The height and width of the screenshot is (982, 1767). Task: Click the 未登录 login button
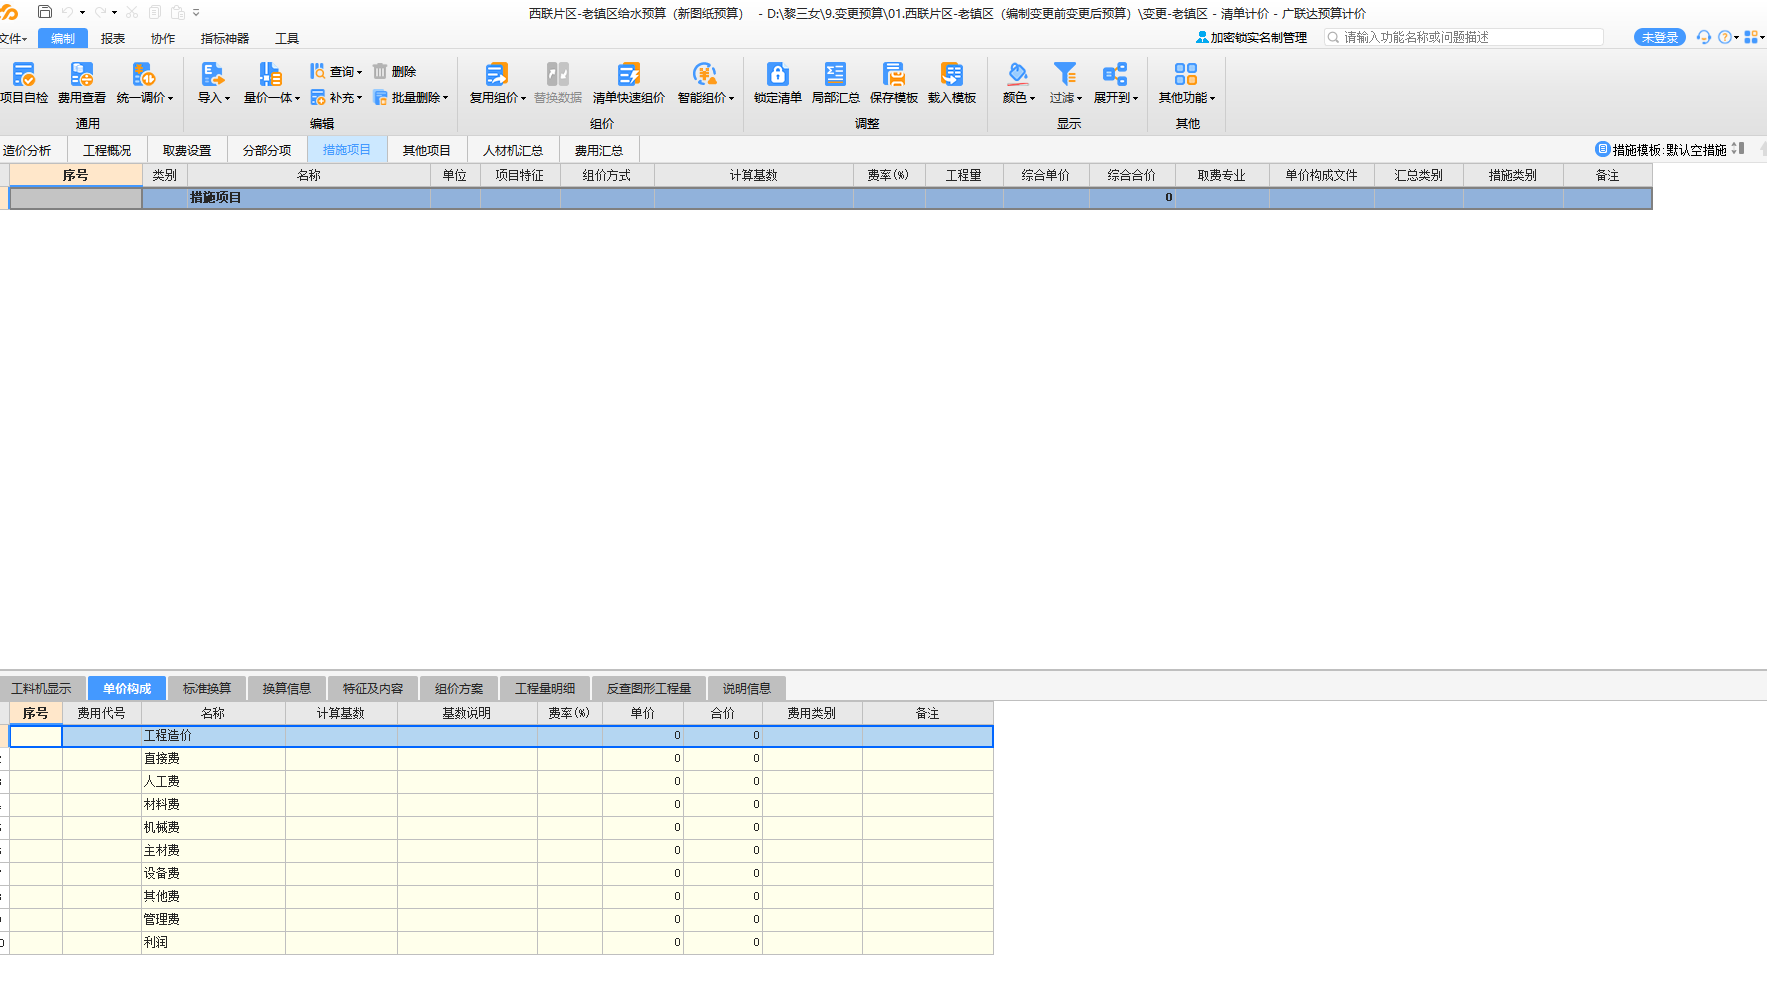(1659, 37)
